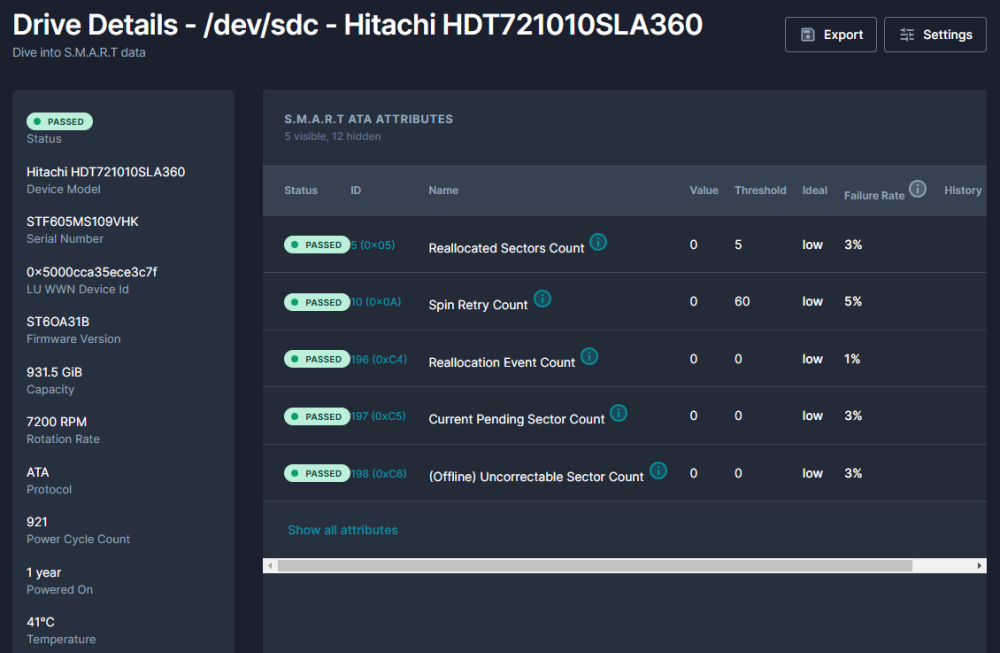
Task: Click PASSED badge in Reallocation Event Count row
Action: [317, 359]
